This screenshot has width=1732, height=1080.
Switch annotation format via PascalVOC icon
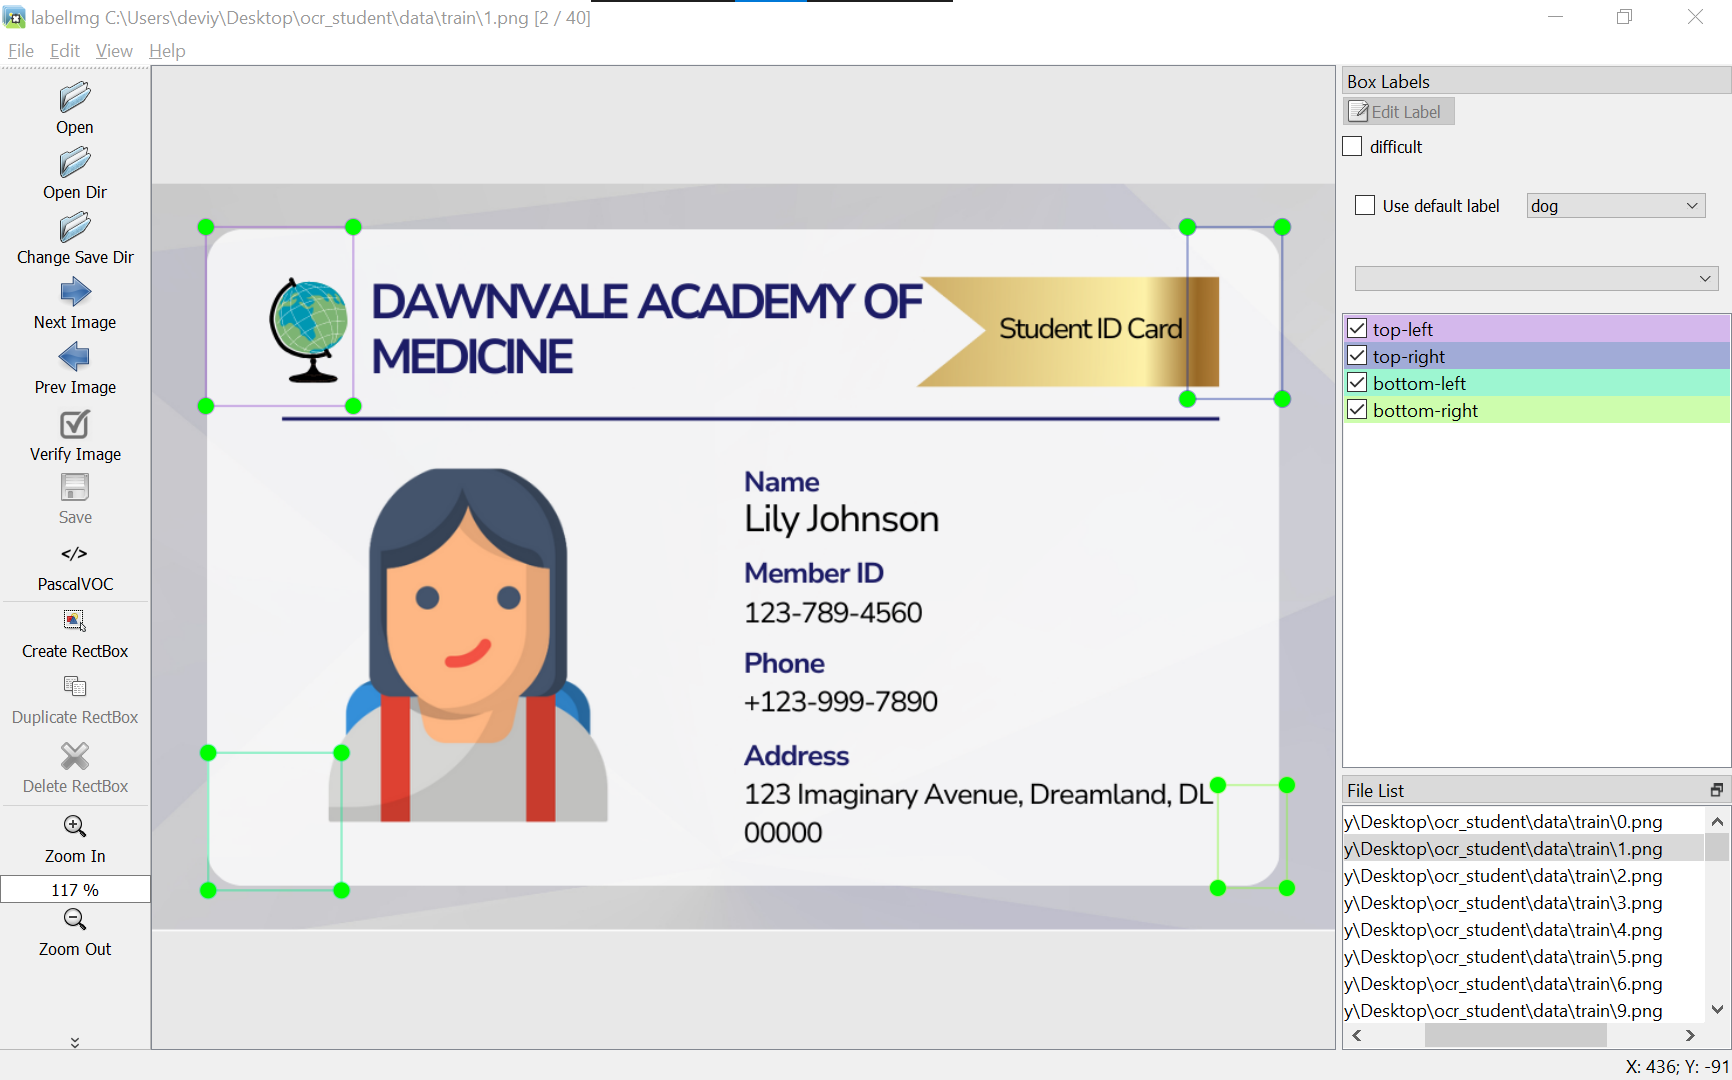[75, 553]
